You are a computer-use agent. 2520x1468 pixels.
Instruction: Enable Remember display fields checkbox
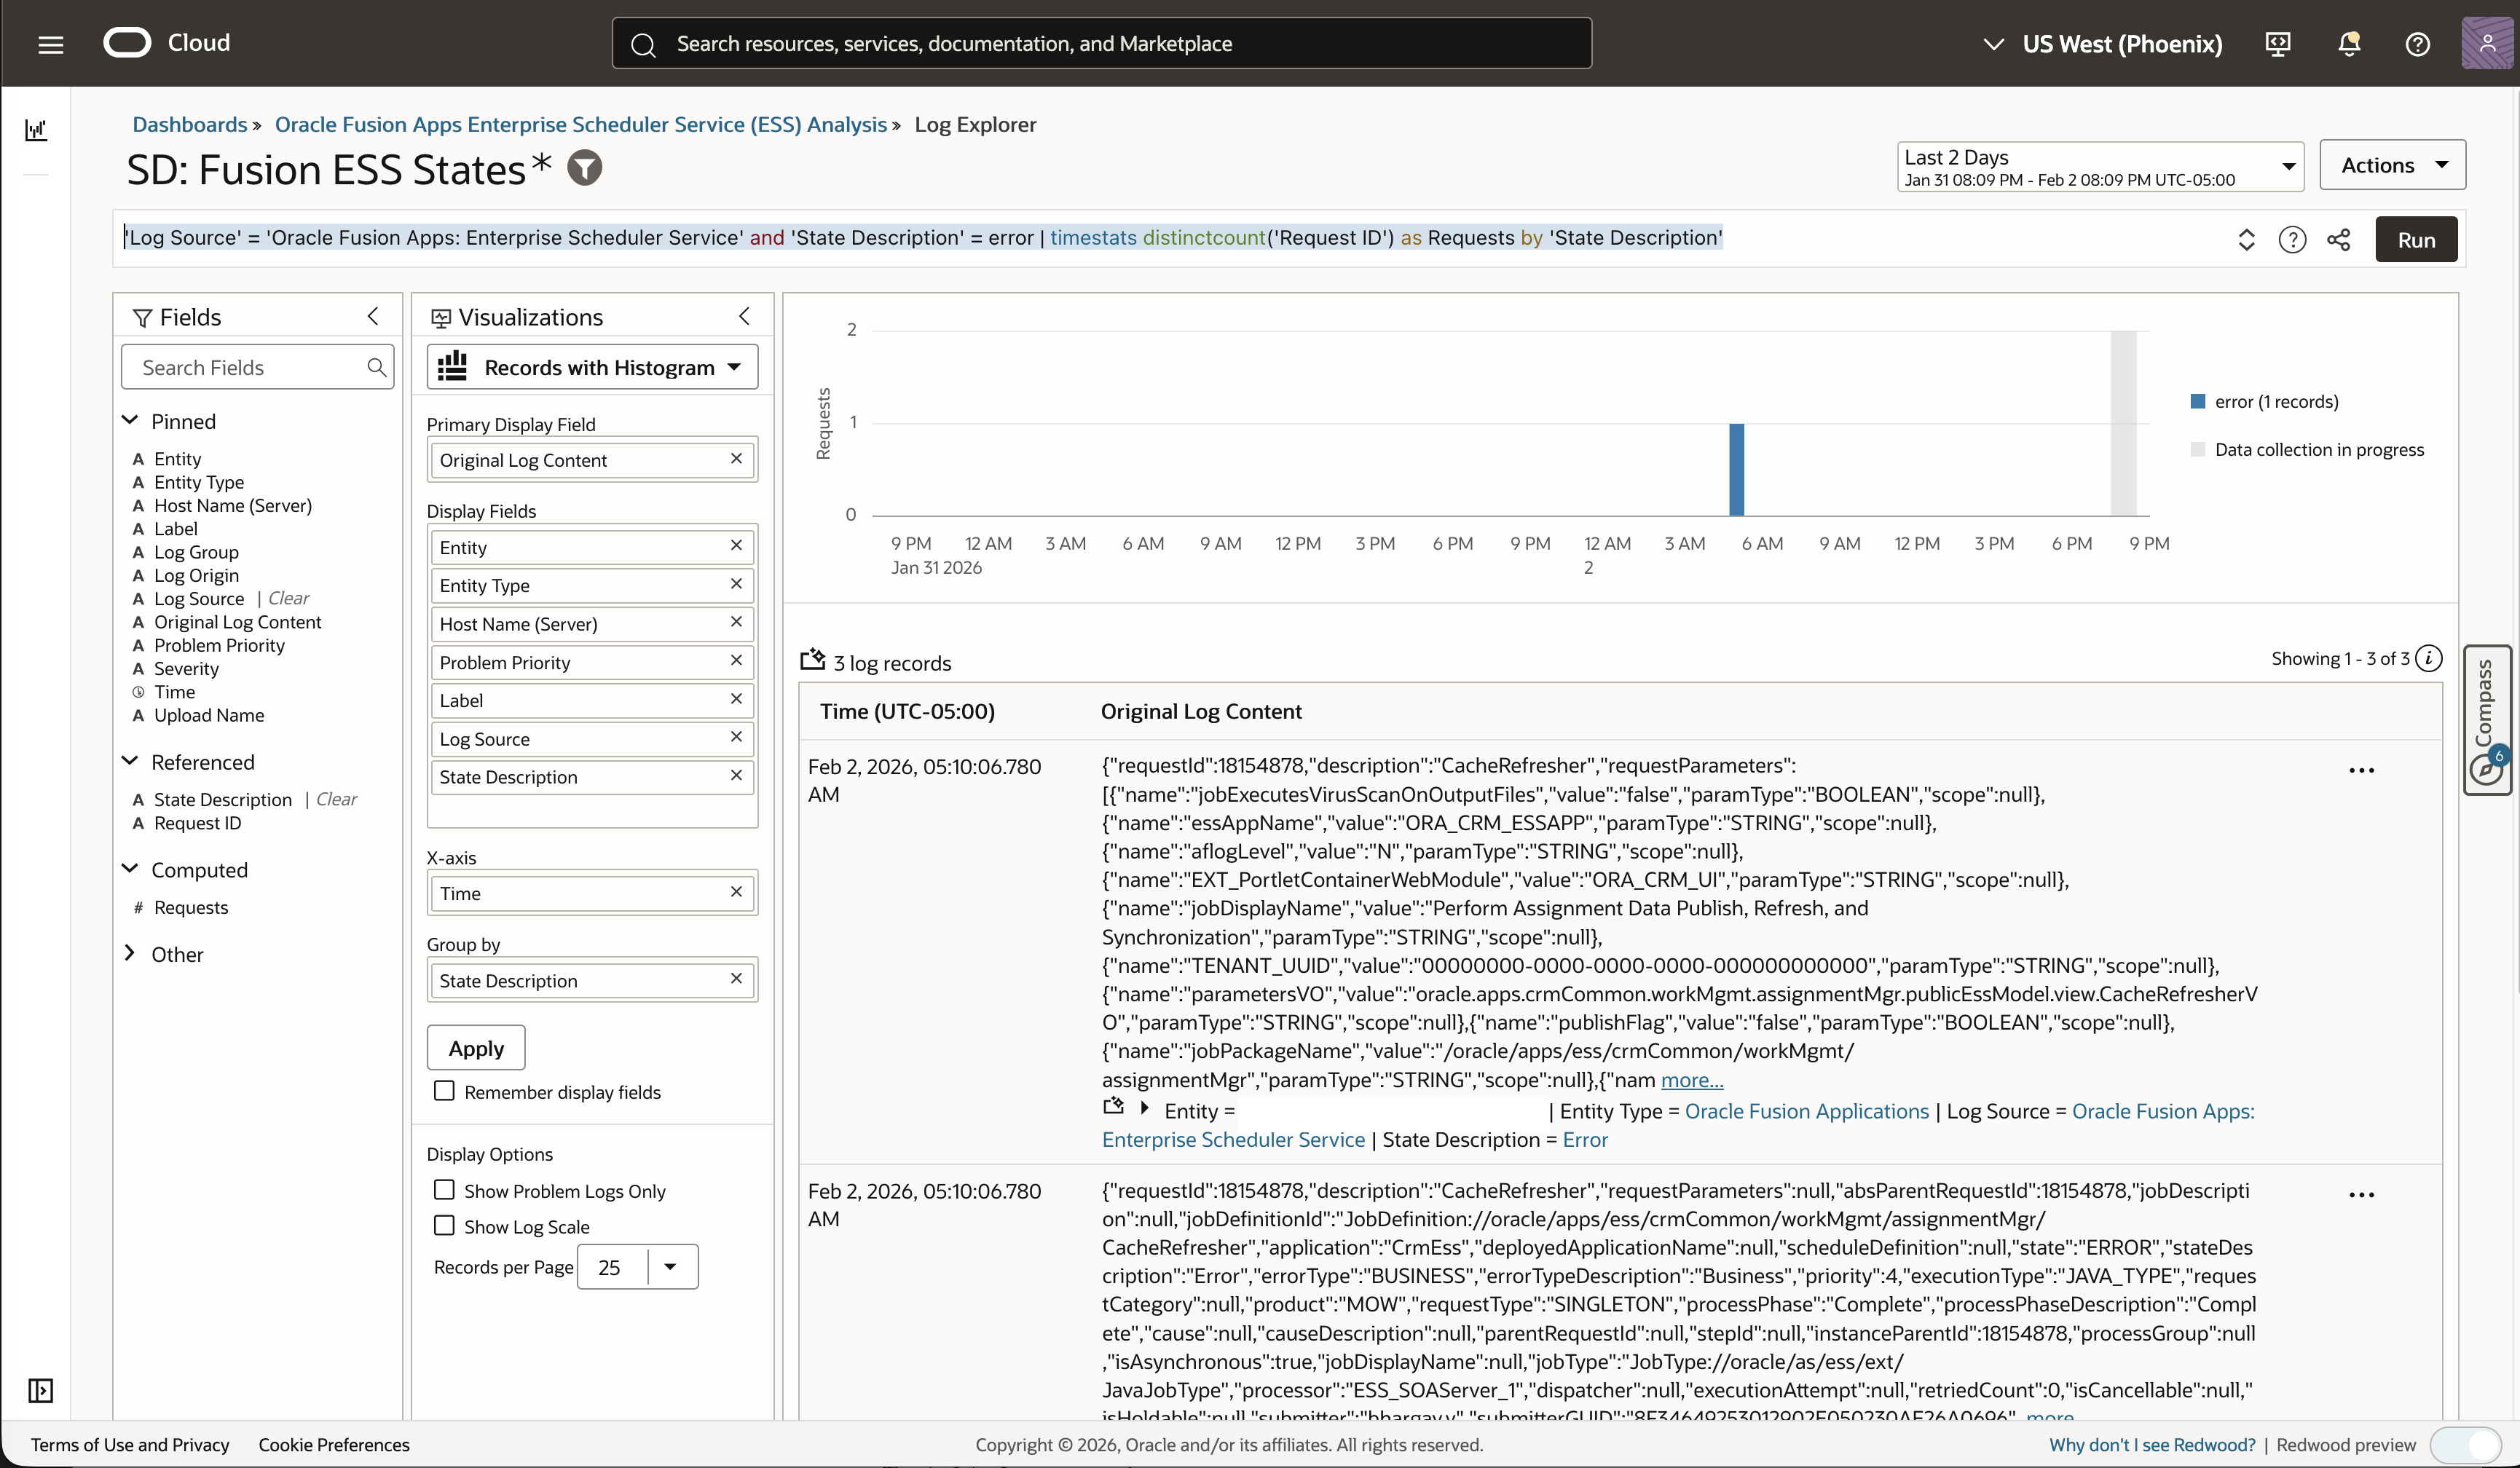[445, 1091]
